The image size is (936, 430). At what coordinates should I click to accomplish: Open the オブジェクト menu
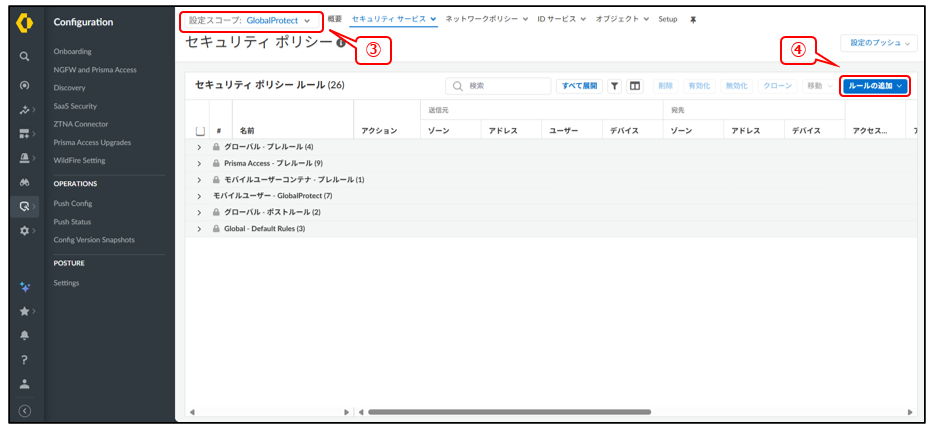(622, 19)
